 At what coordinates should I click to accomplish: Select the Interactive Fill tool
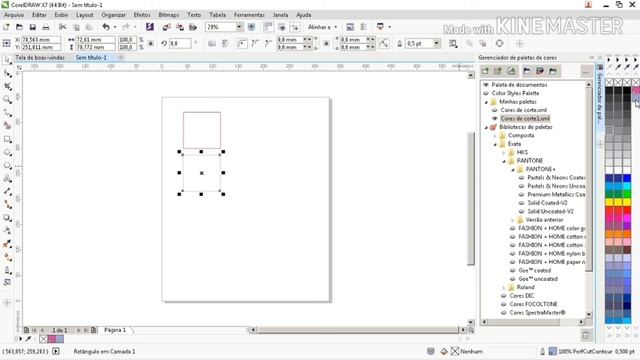7,257
